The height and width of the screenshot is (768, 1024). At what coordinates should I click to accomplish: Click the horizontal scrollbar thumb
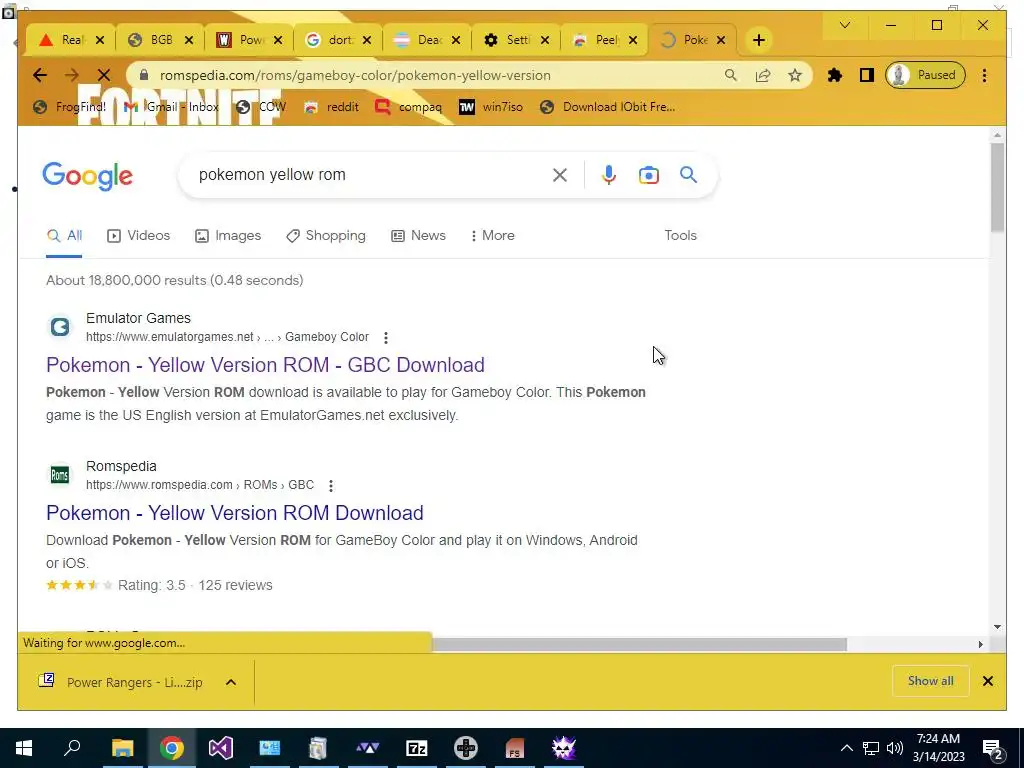pyautogui.click(x=639, y=645)
